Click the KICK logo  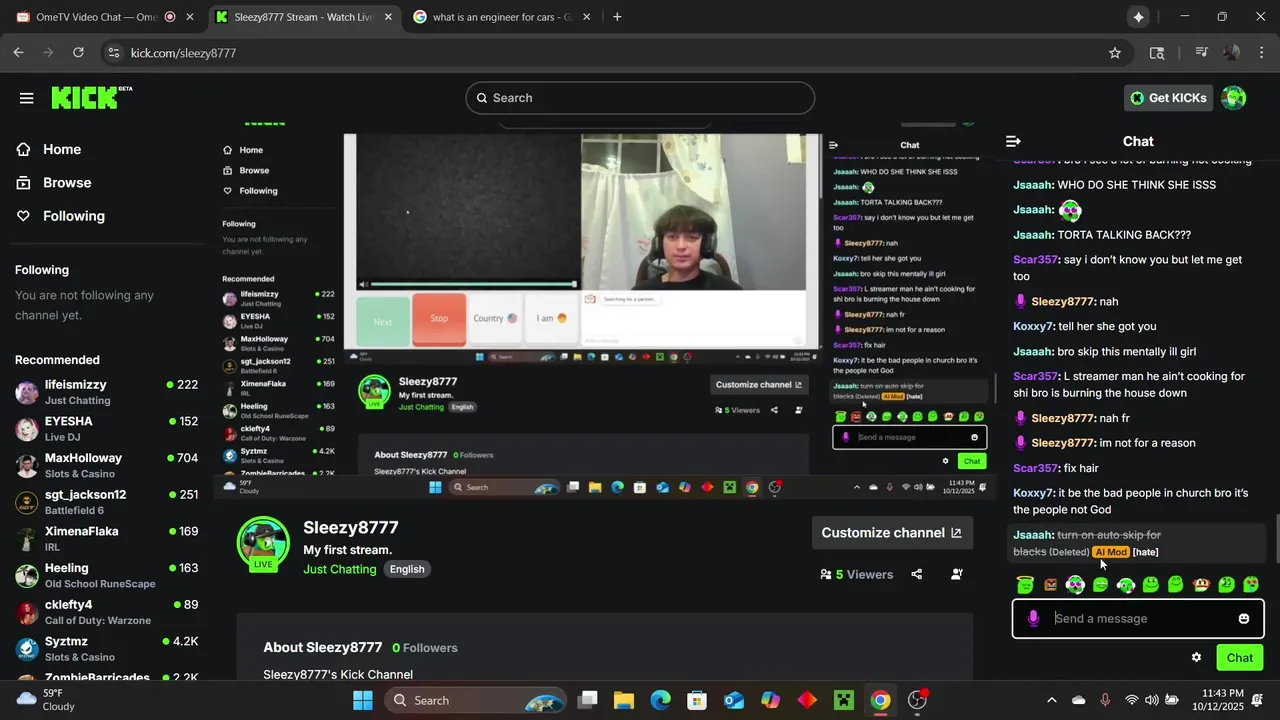91,97
